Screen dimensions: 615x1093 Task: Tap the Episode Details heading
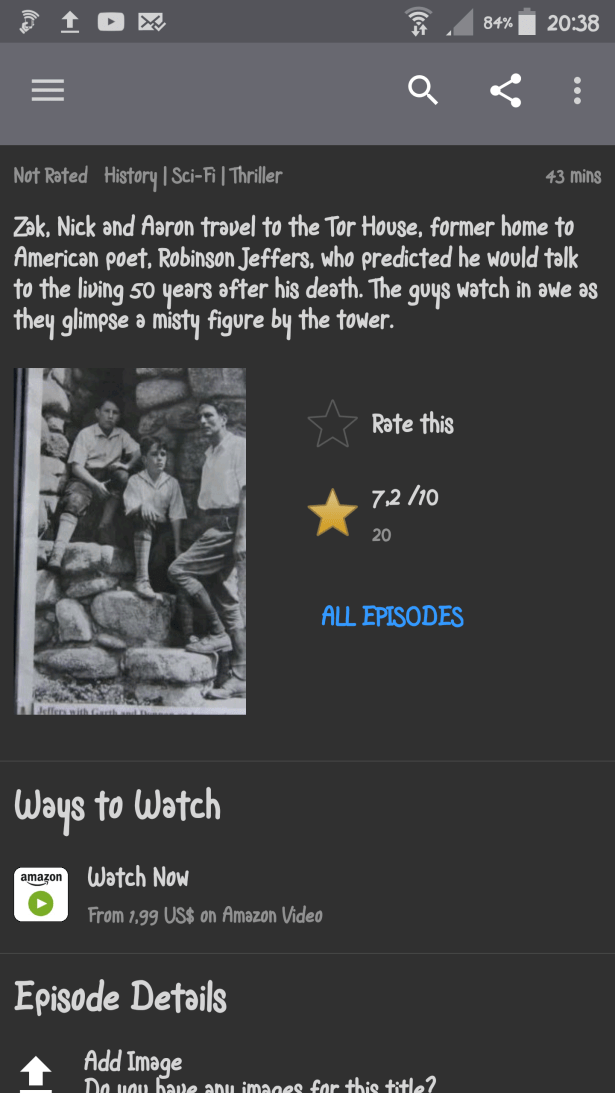pos(121,997)
